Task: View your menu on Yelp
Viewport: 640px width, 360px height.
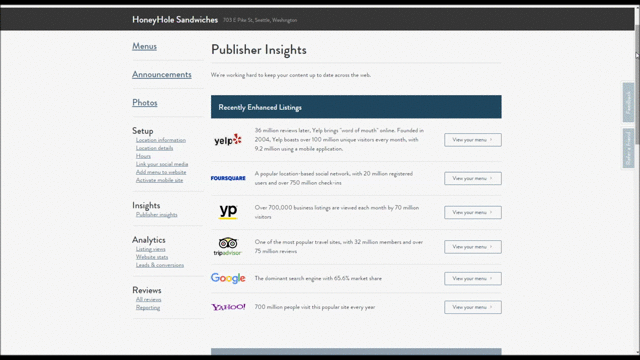Action: (x=473, y=140)
